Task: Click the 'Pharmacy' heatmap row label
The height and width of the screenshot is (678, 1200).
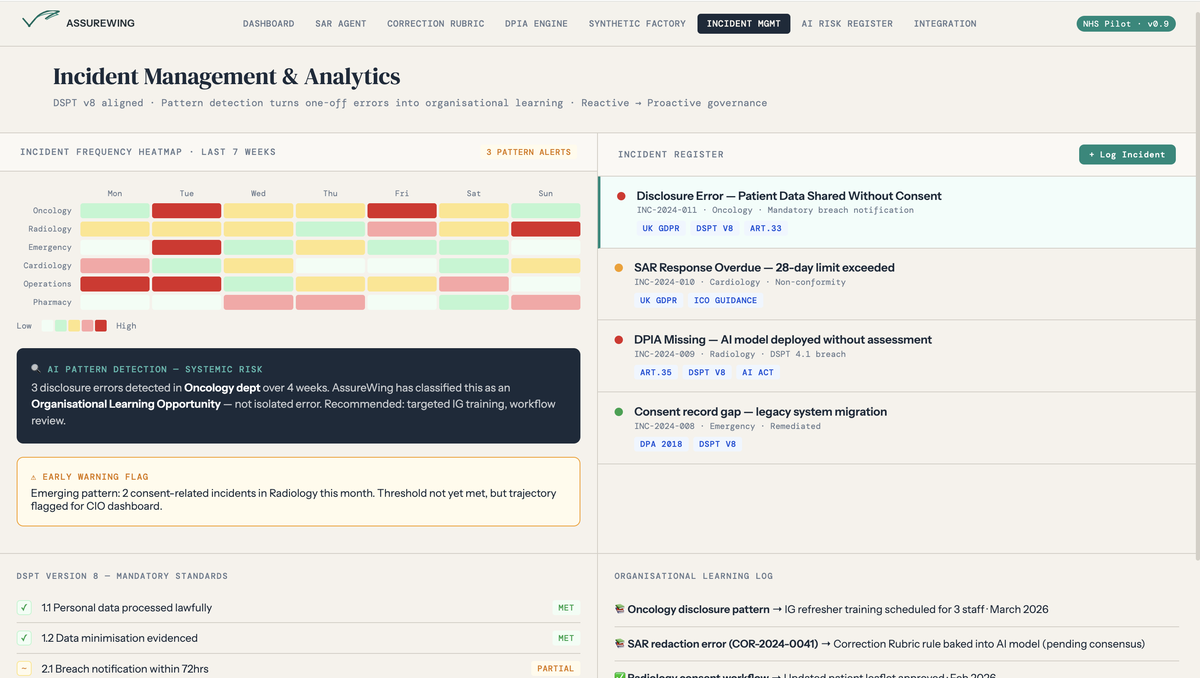Action: pos(52,302)
